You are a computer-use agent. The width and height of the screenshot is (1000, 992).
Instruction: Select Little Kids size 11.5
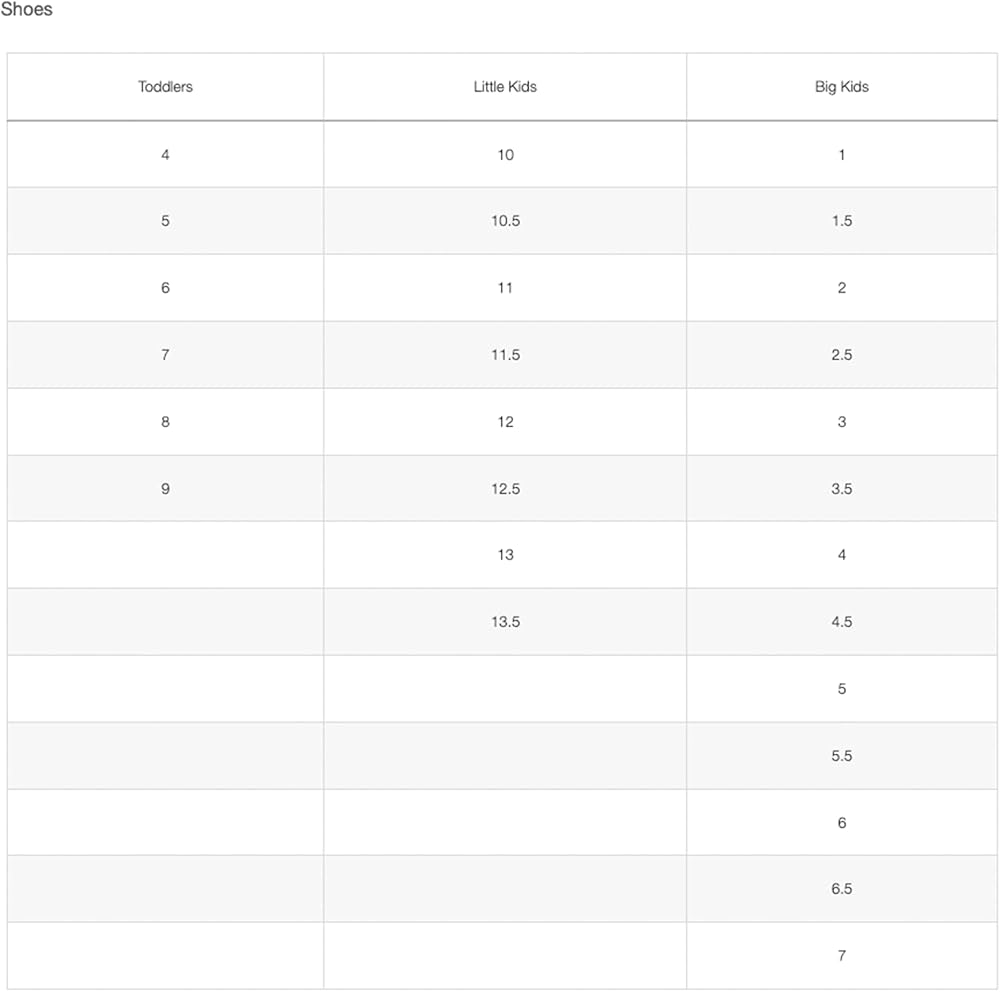(505, 355)
